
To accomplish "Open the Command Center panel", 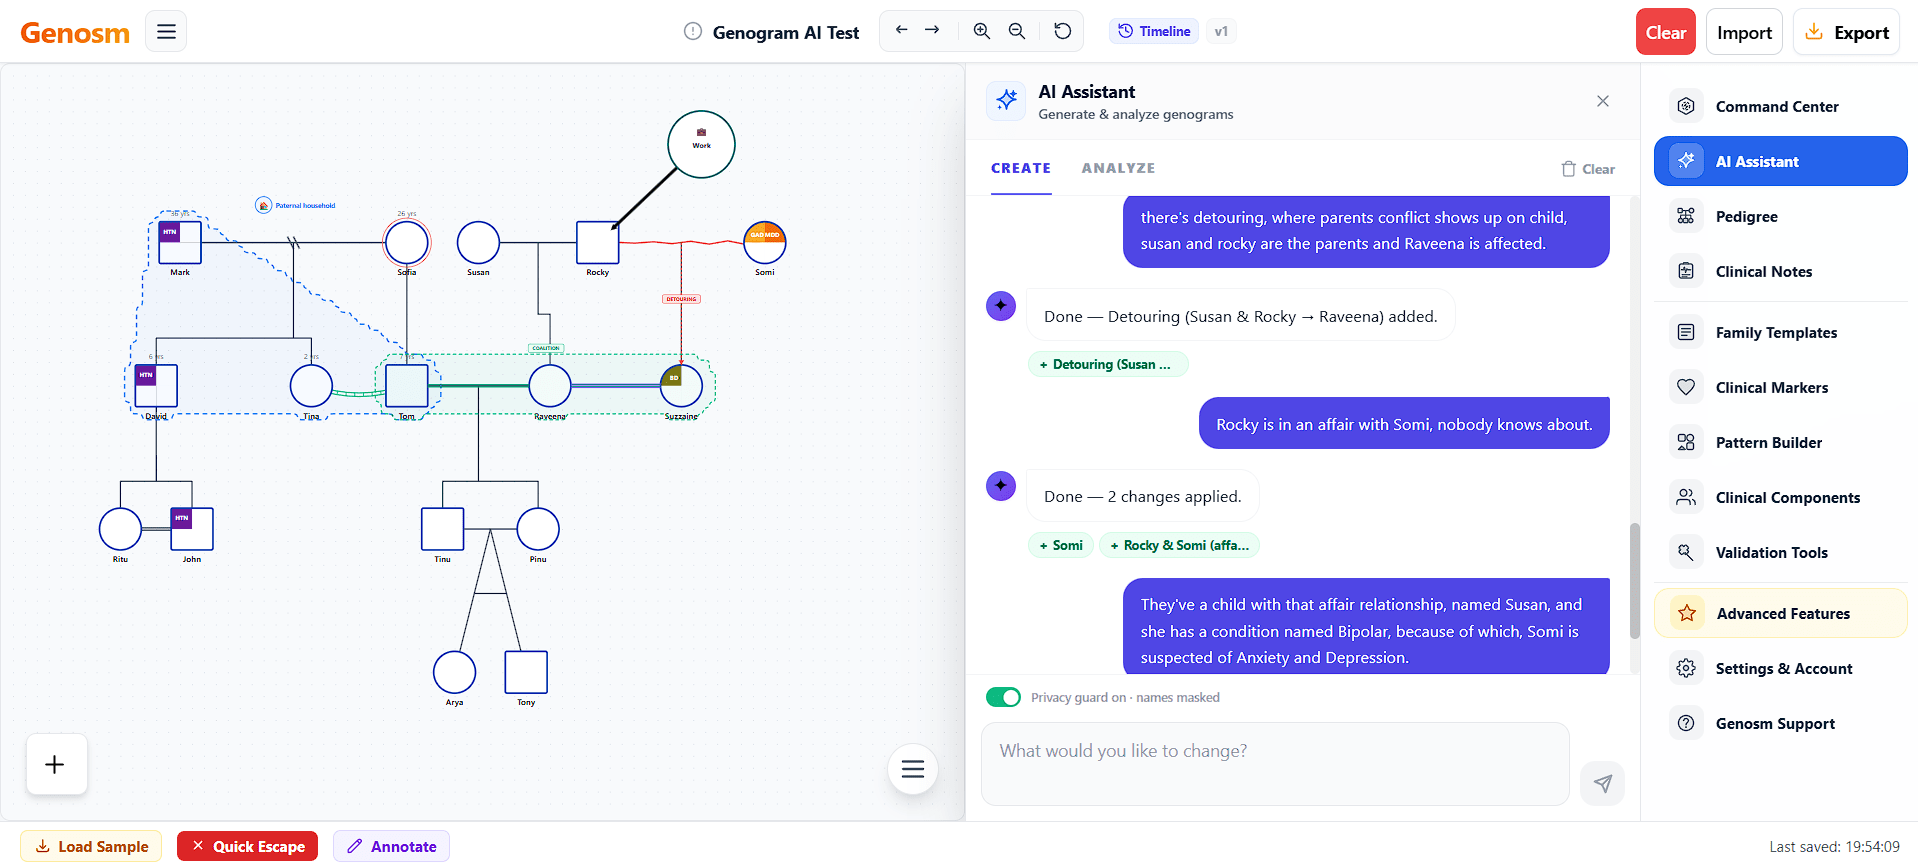I will 1780,106.
